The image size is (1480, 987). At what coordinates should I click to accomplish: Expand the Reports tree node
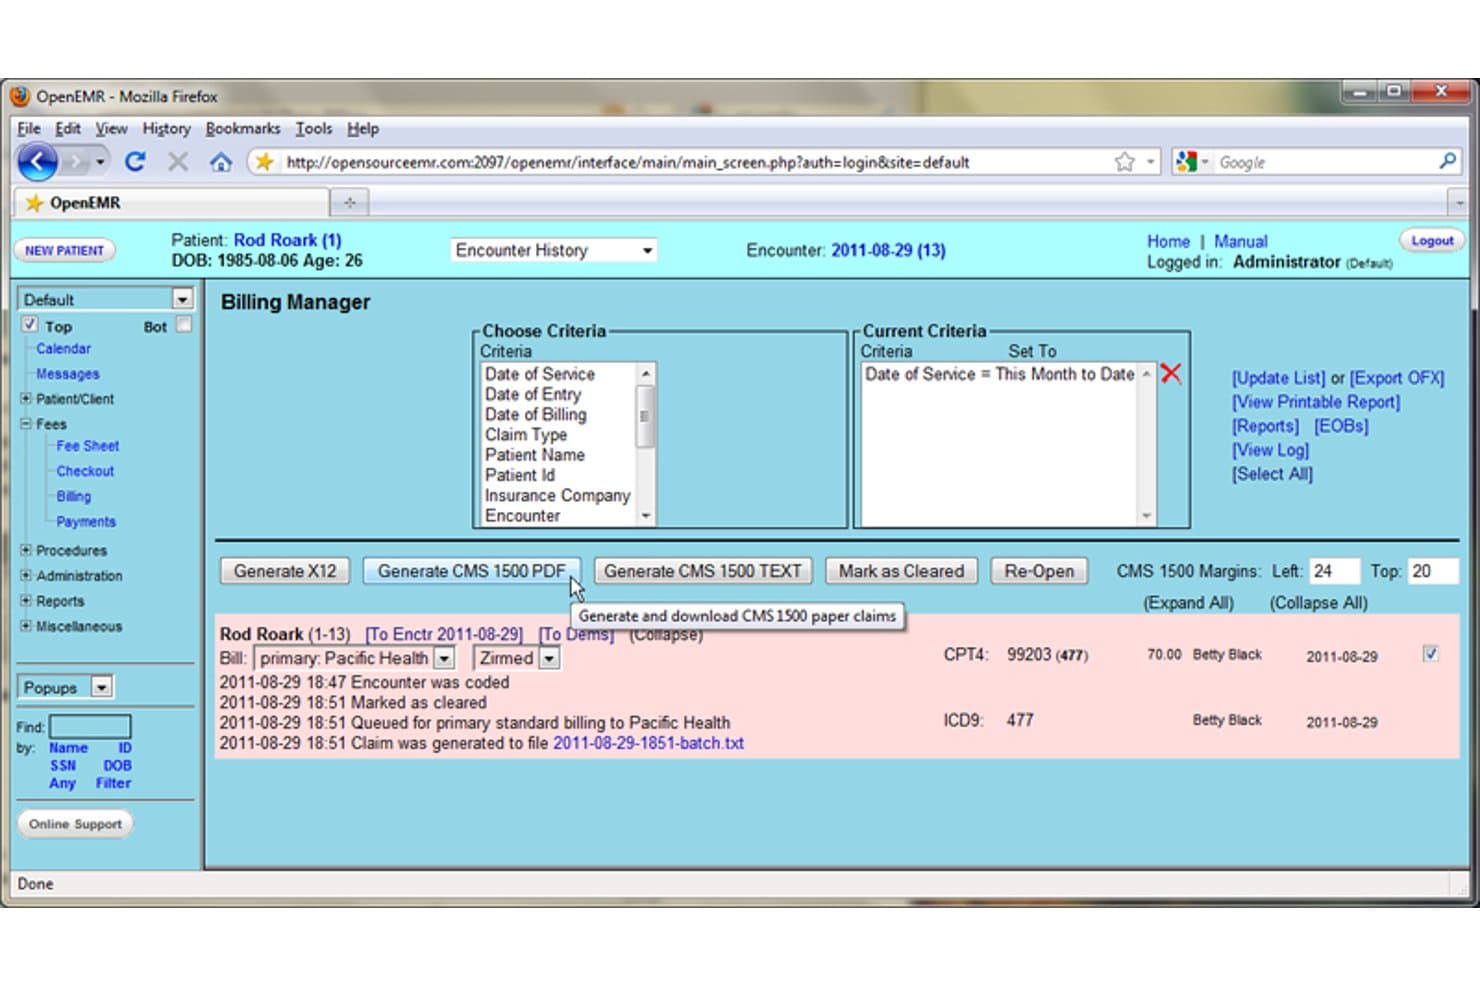[x=26, y=600]
